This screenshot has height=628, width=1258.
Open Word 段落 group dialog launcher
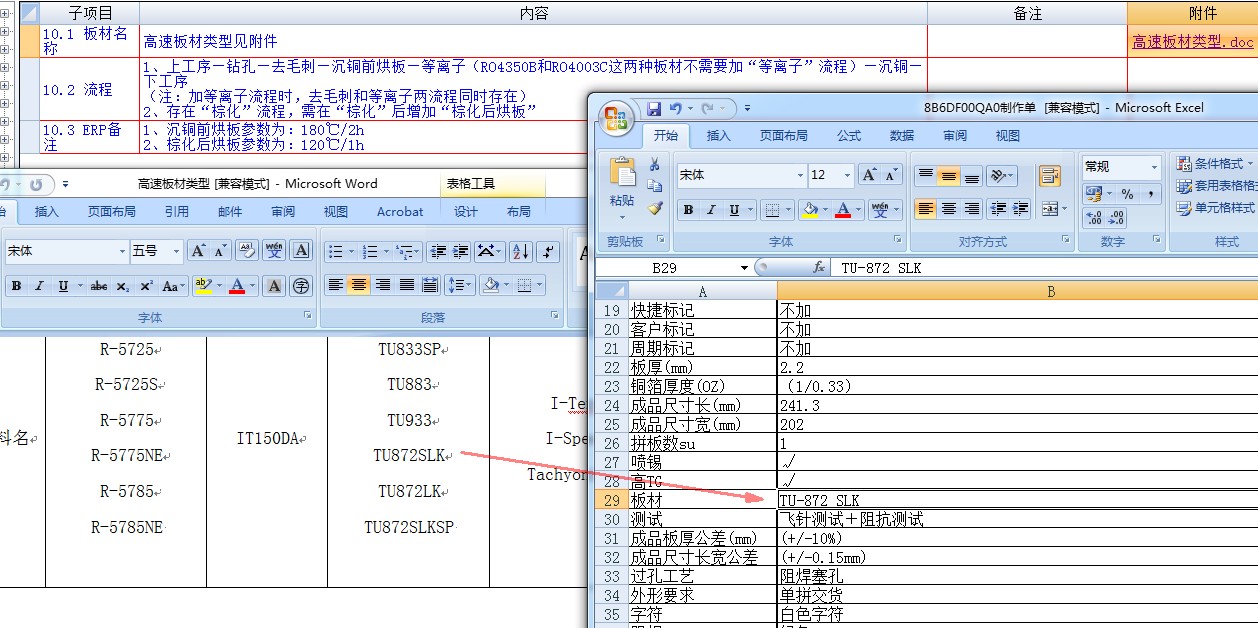[x=555, y=316]
